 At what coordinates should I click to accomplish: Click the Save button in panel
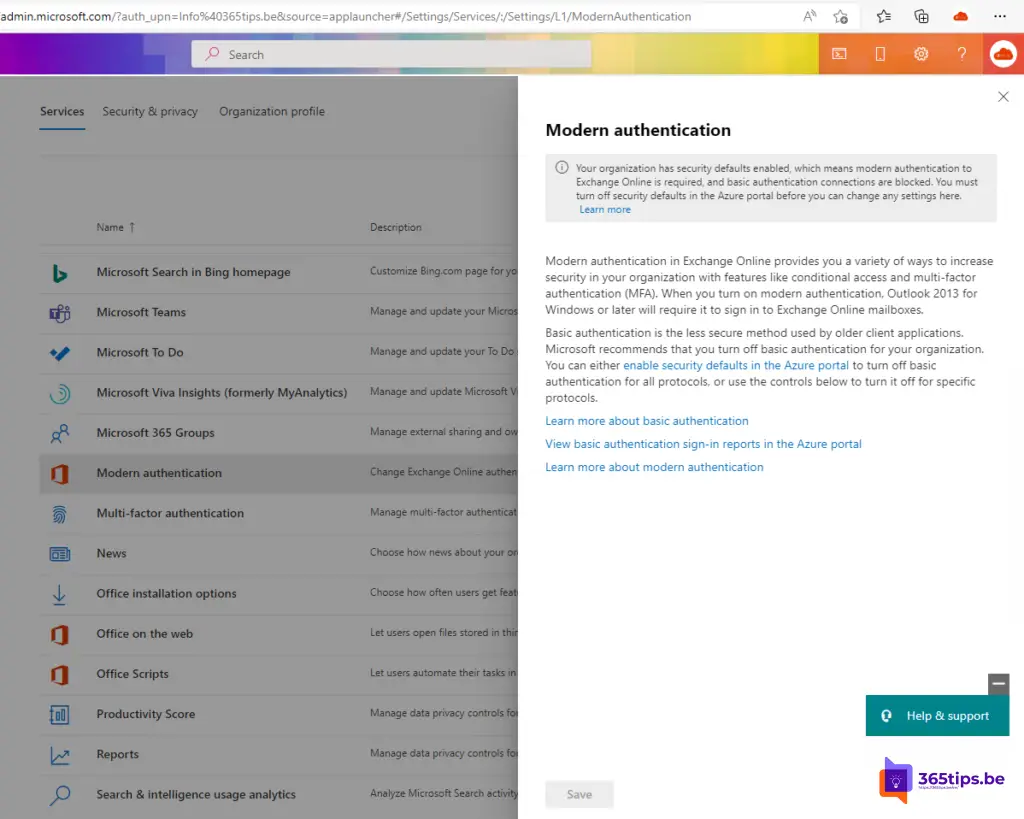pos(579,794)
